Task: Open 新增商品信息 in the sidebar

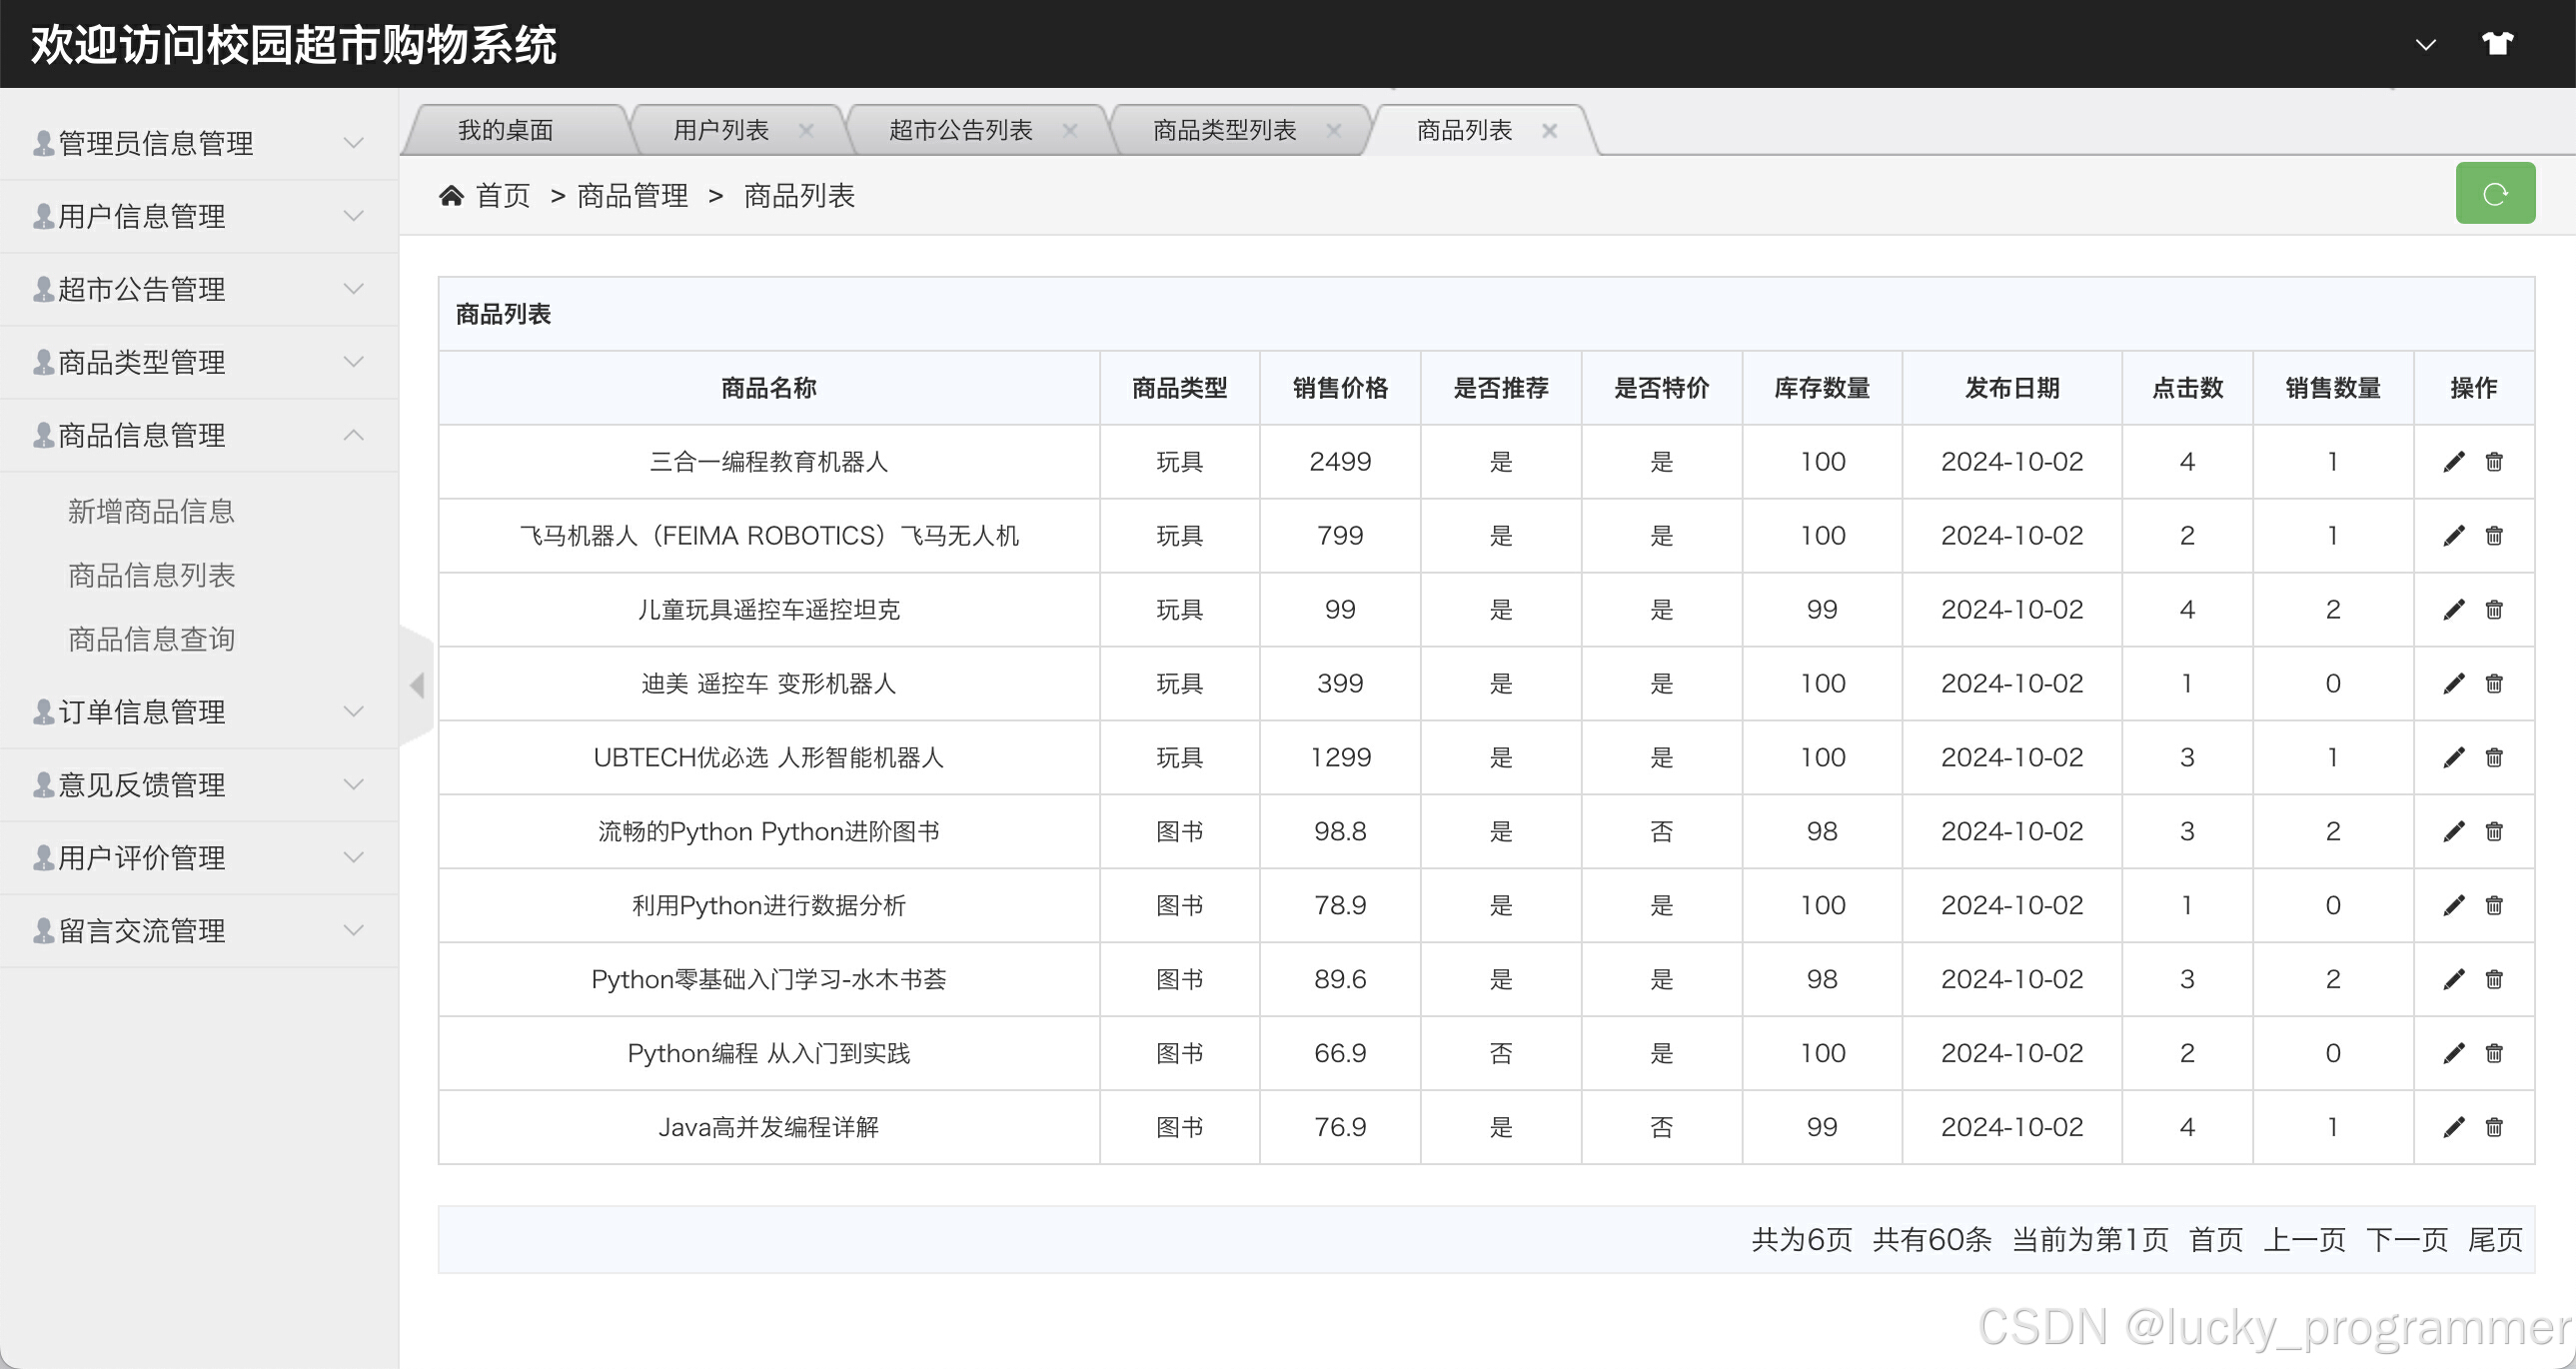Action: tap(151, 512)
